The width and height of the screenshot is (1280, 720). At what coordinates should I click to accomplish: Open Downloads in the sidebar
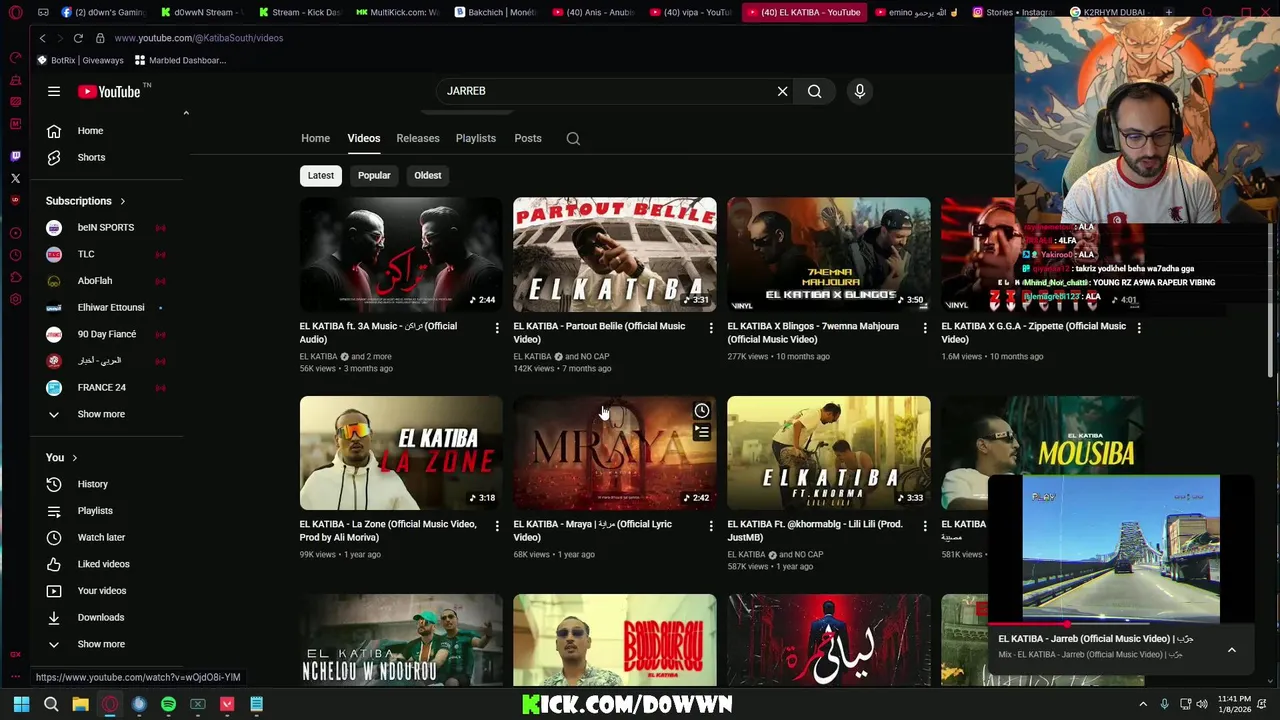click(x=100, y=617)
